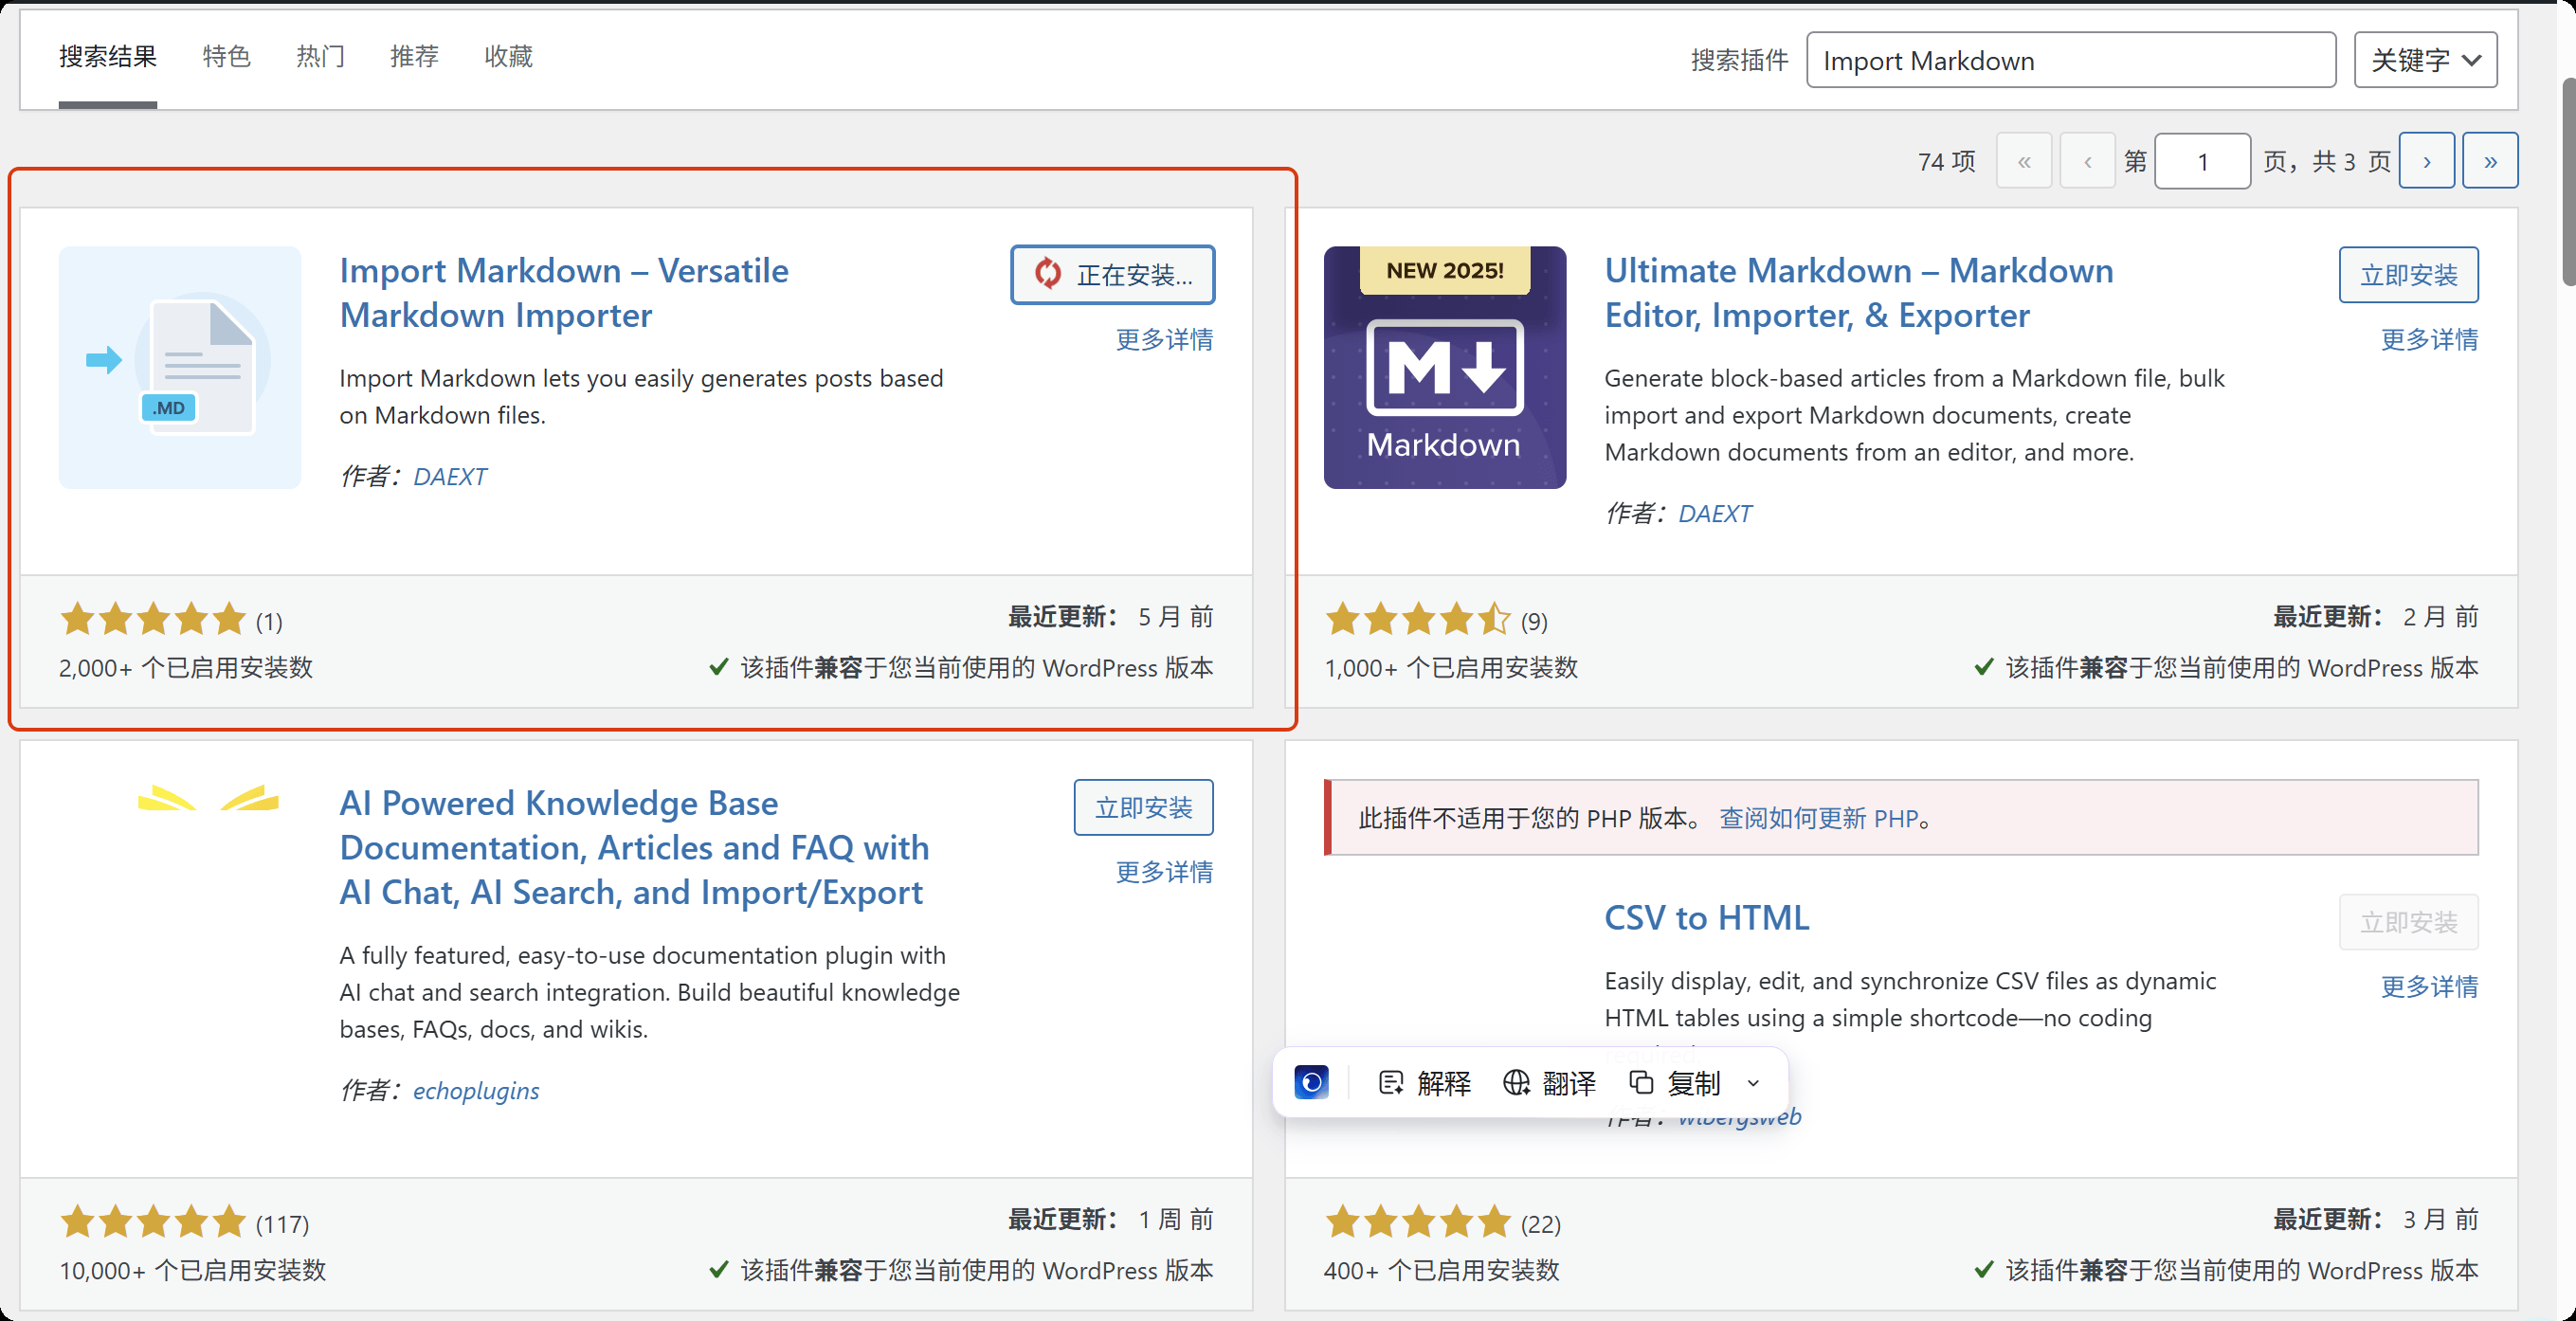Click the Import Markdown plugin thumbnail icon
The image size is (2576, 1321).
click(179, 367)
